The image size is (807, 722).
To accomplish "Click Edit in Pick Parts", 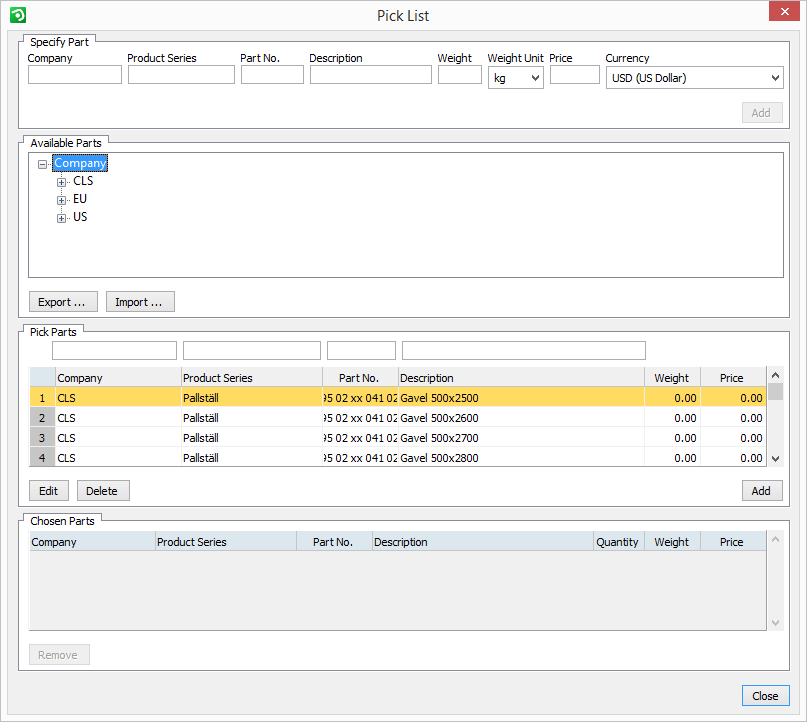I will pos(48,491).
